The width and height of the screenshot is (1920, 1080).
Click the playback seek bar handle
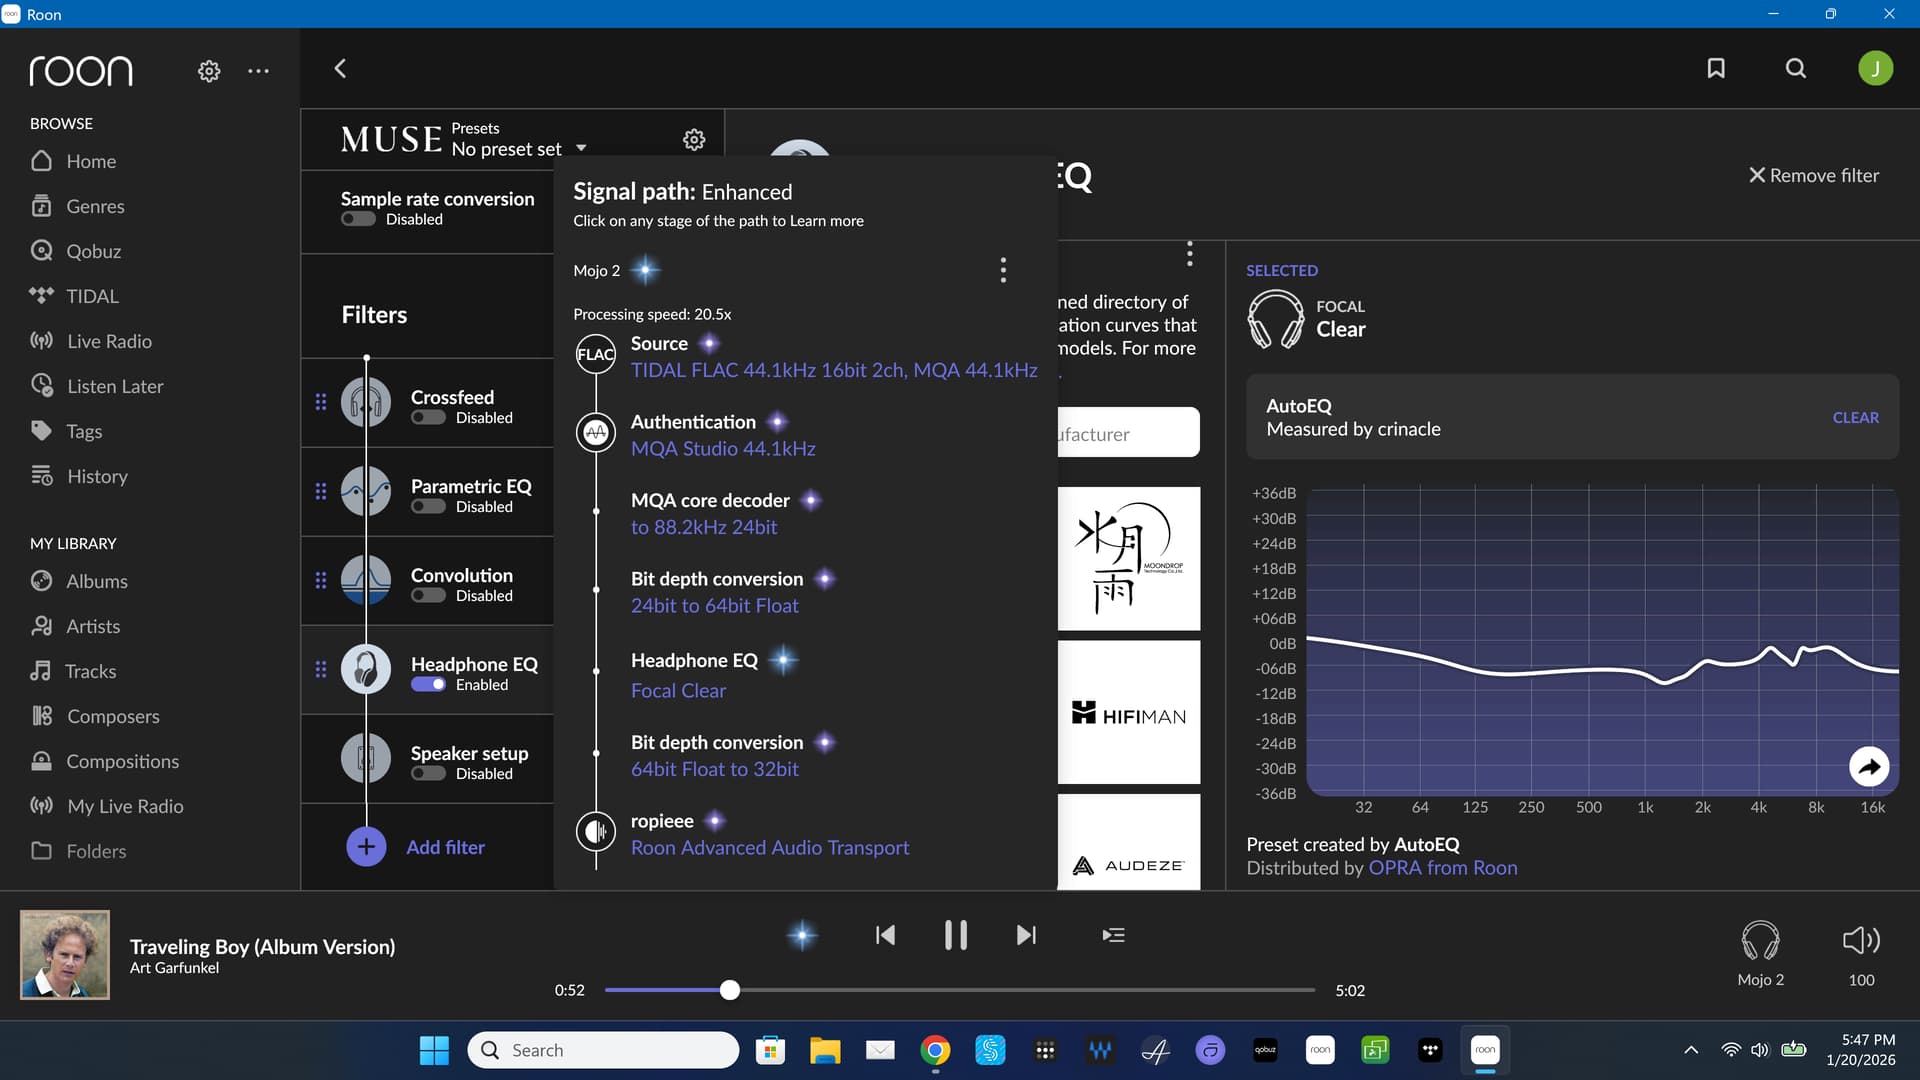pyautogui.click(x=730, y=990)
